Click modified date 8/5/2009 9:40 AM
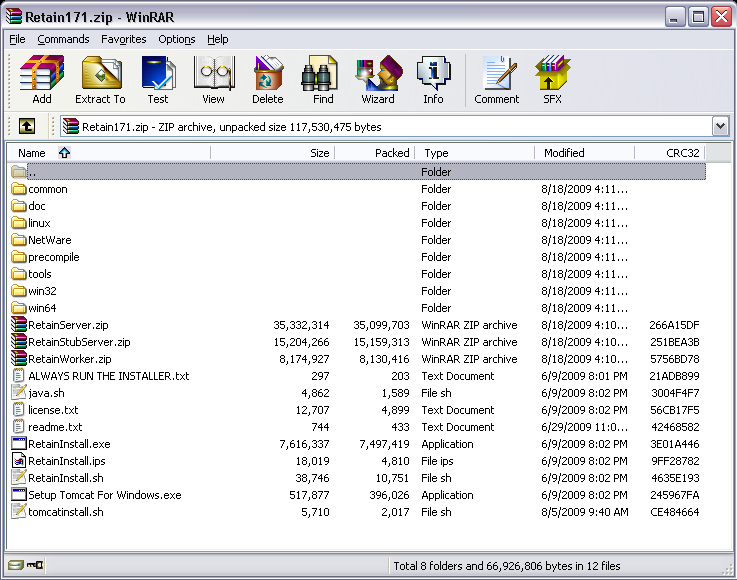 [x=584, y=511]
